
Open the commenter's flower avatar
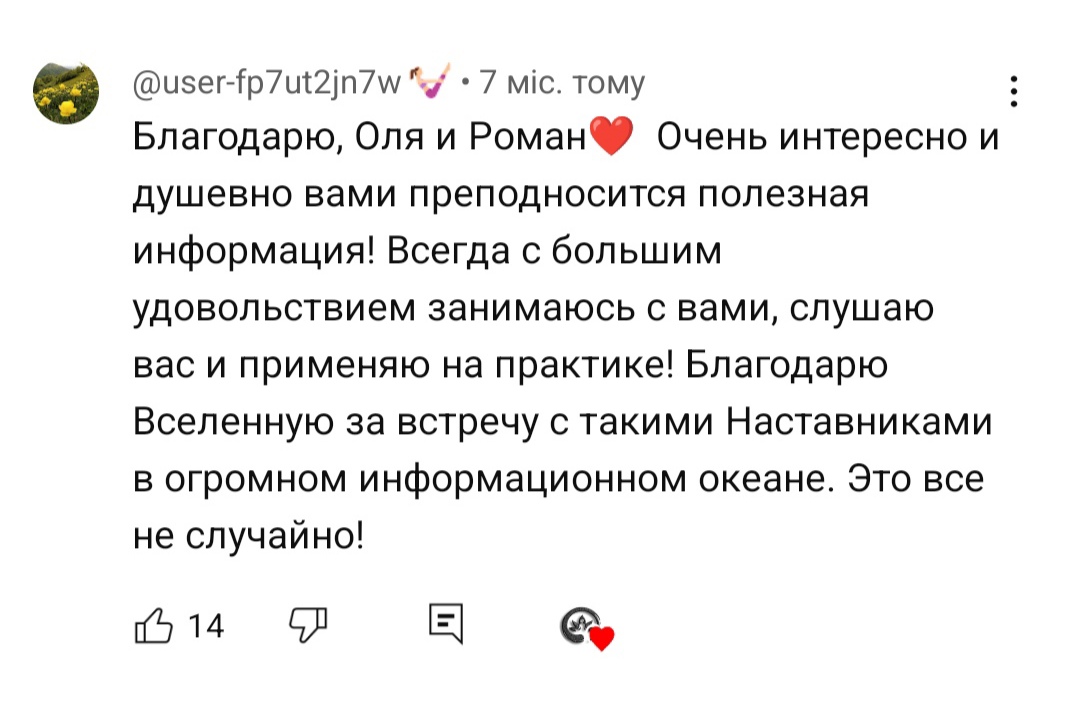click(x=68, y=91)
